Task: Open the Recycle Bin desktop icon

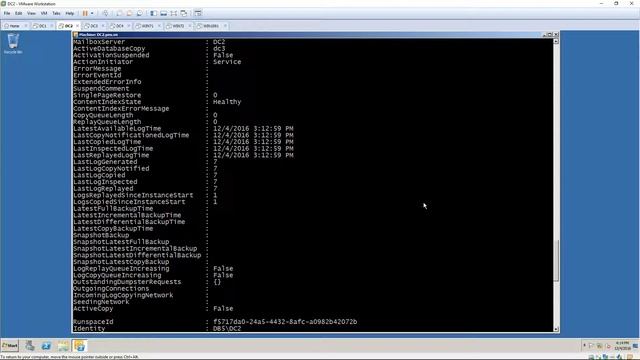Action: point(13,43)
